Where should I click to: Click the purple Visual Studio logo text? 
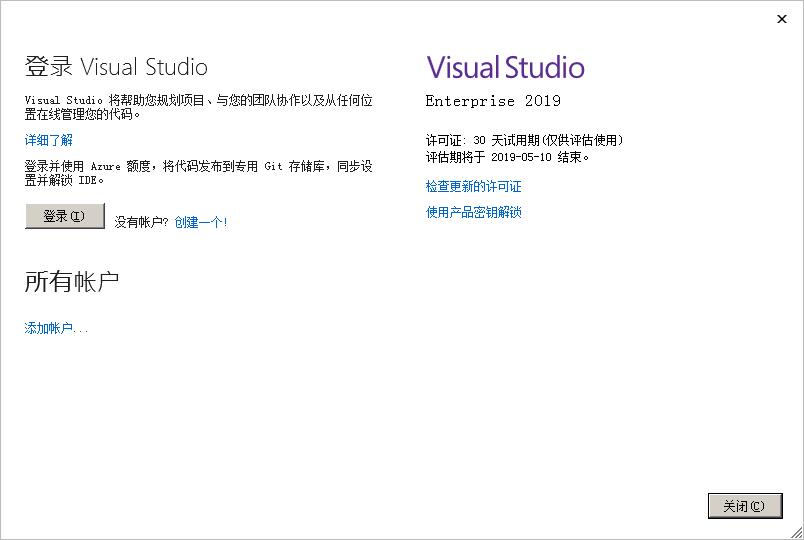505,68
